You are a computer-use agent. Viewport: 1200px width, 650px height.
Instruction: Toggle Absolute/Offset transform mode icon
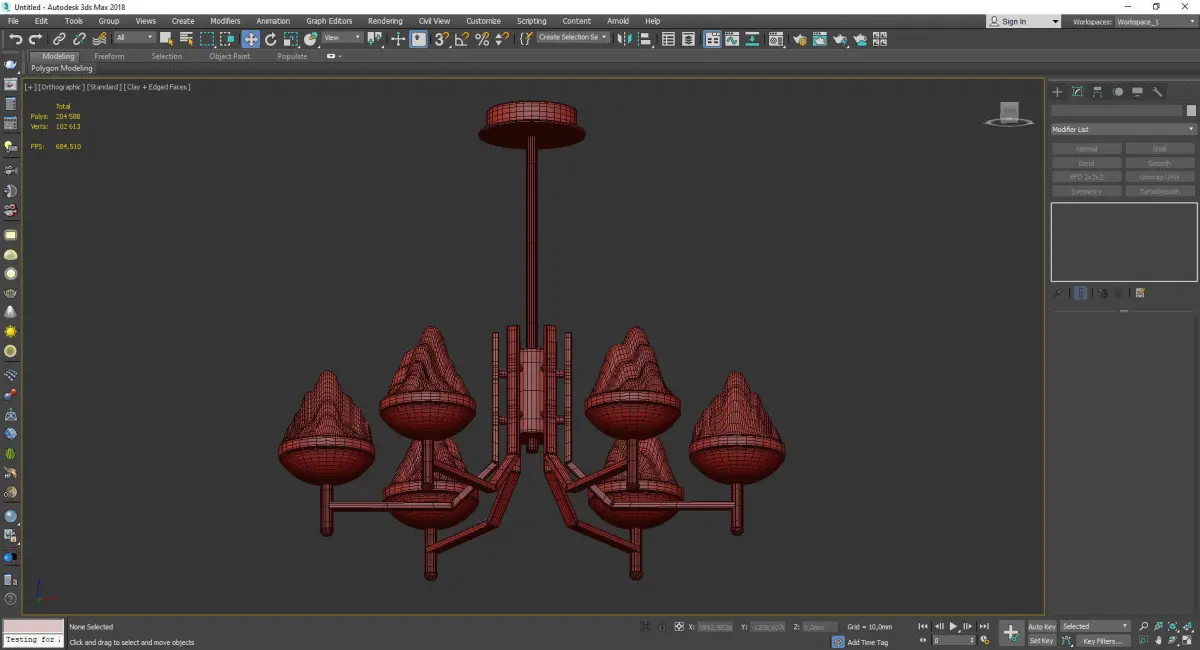tap(679, 626)
